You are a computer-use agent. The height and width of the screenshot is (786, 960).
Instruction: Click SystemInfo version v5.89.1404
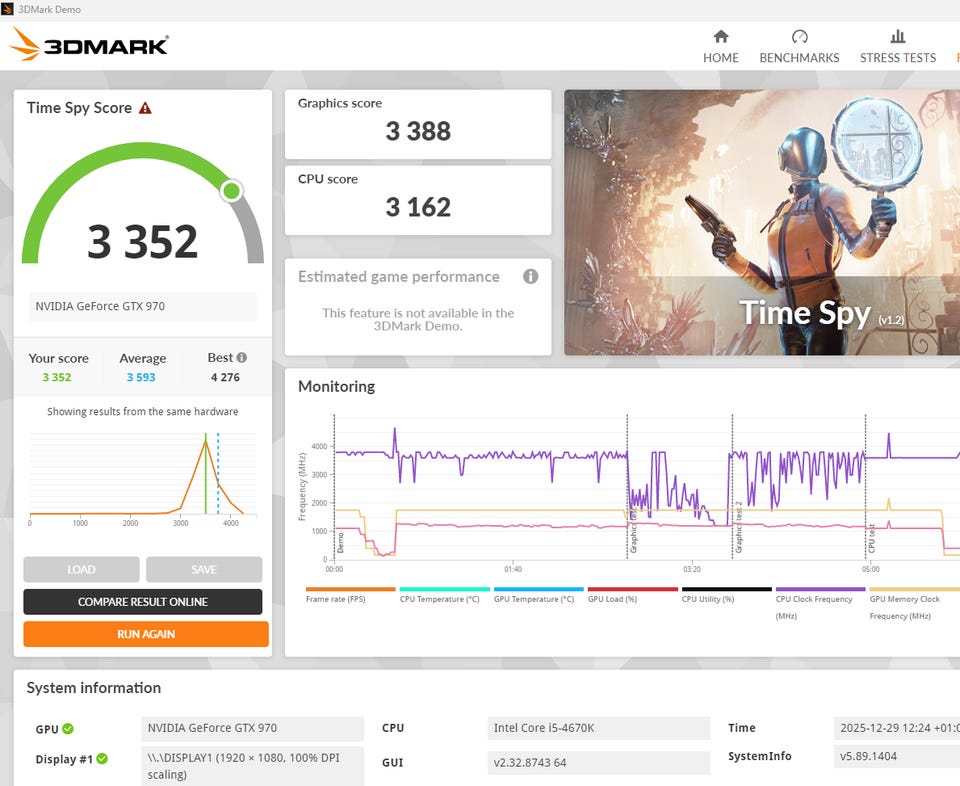897,756
